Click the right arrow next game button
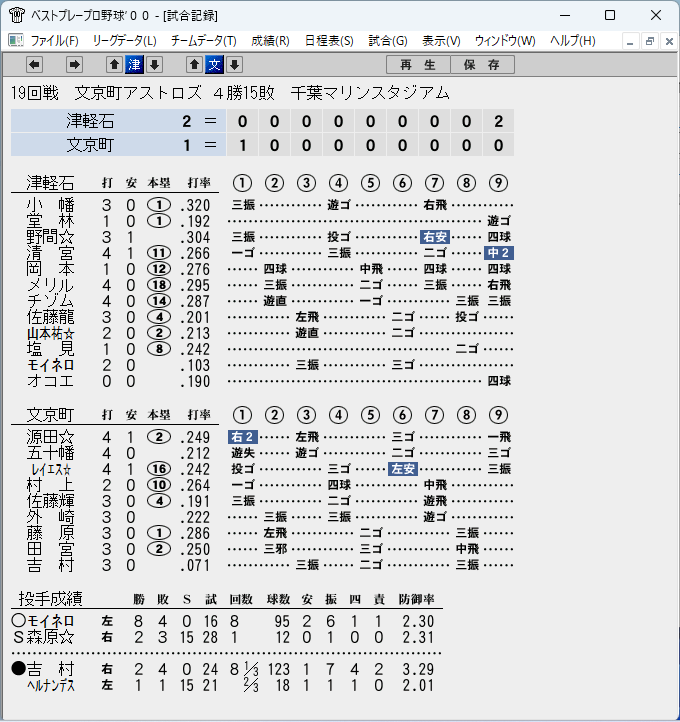 coord(74,65)
